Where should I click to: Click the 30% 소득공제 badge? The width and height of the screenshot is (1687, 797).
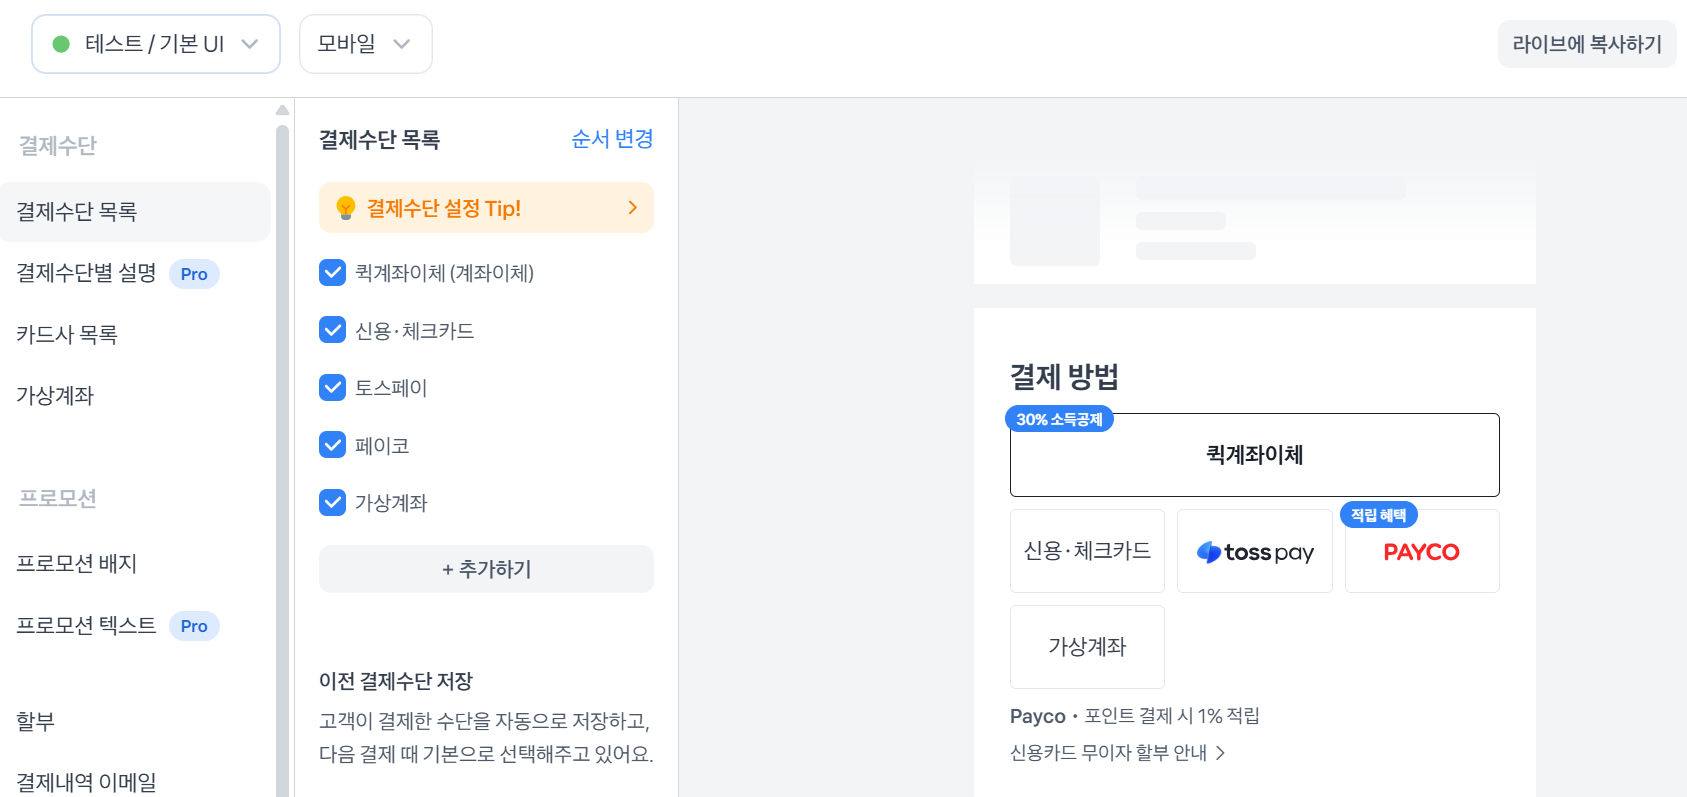point(1059,420)
